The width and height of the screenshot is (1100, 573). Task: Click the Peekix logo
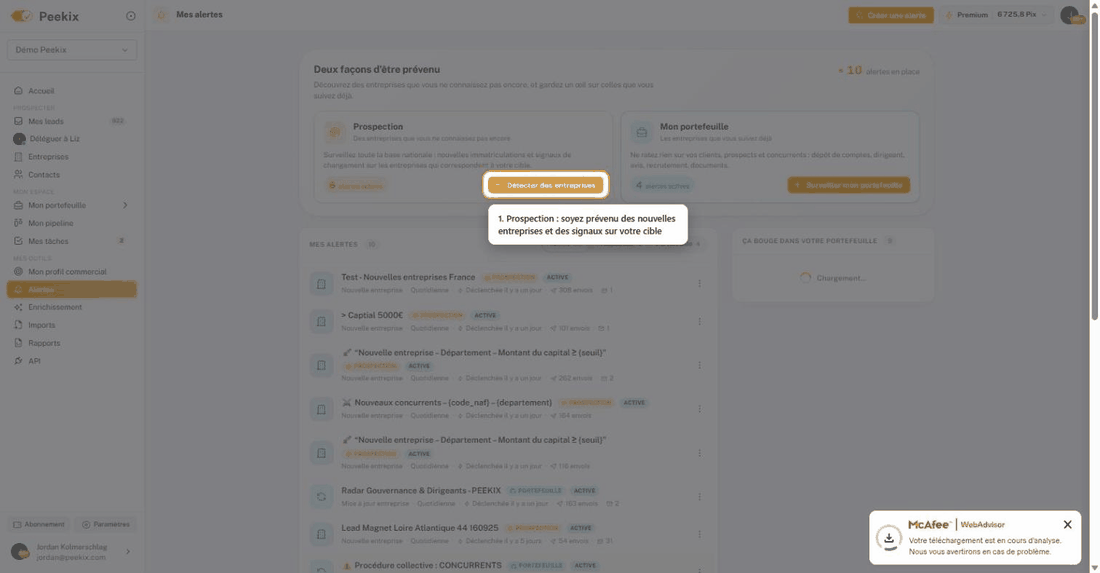point(45,15)
